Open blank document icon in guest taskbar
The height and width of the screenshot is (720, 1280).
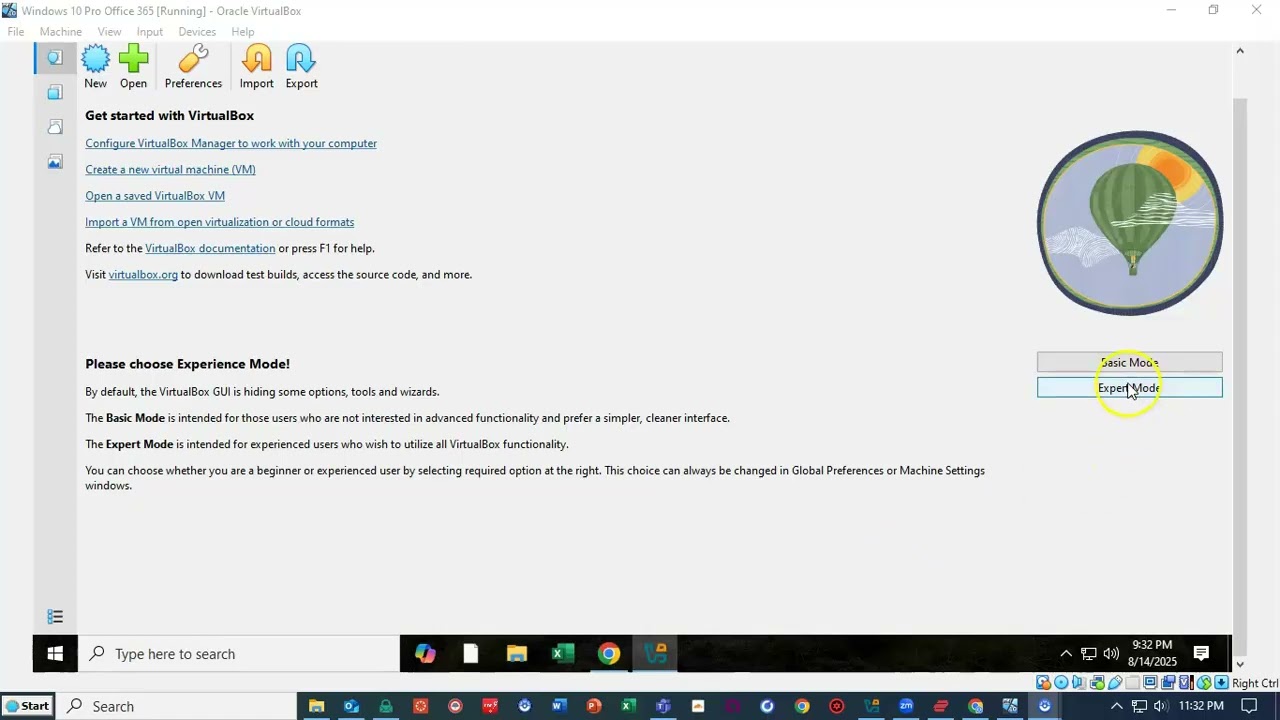(471, 654)
